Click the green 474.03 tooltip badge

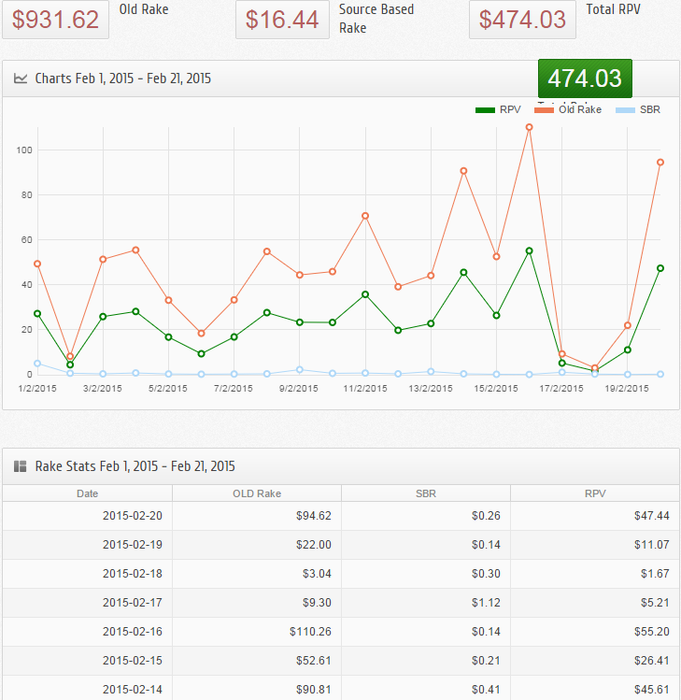[x=585, y=79]
